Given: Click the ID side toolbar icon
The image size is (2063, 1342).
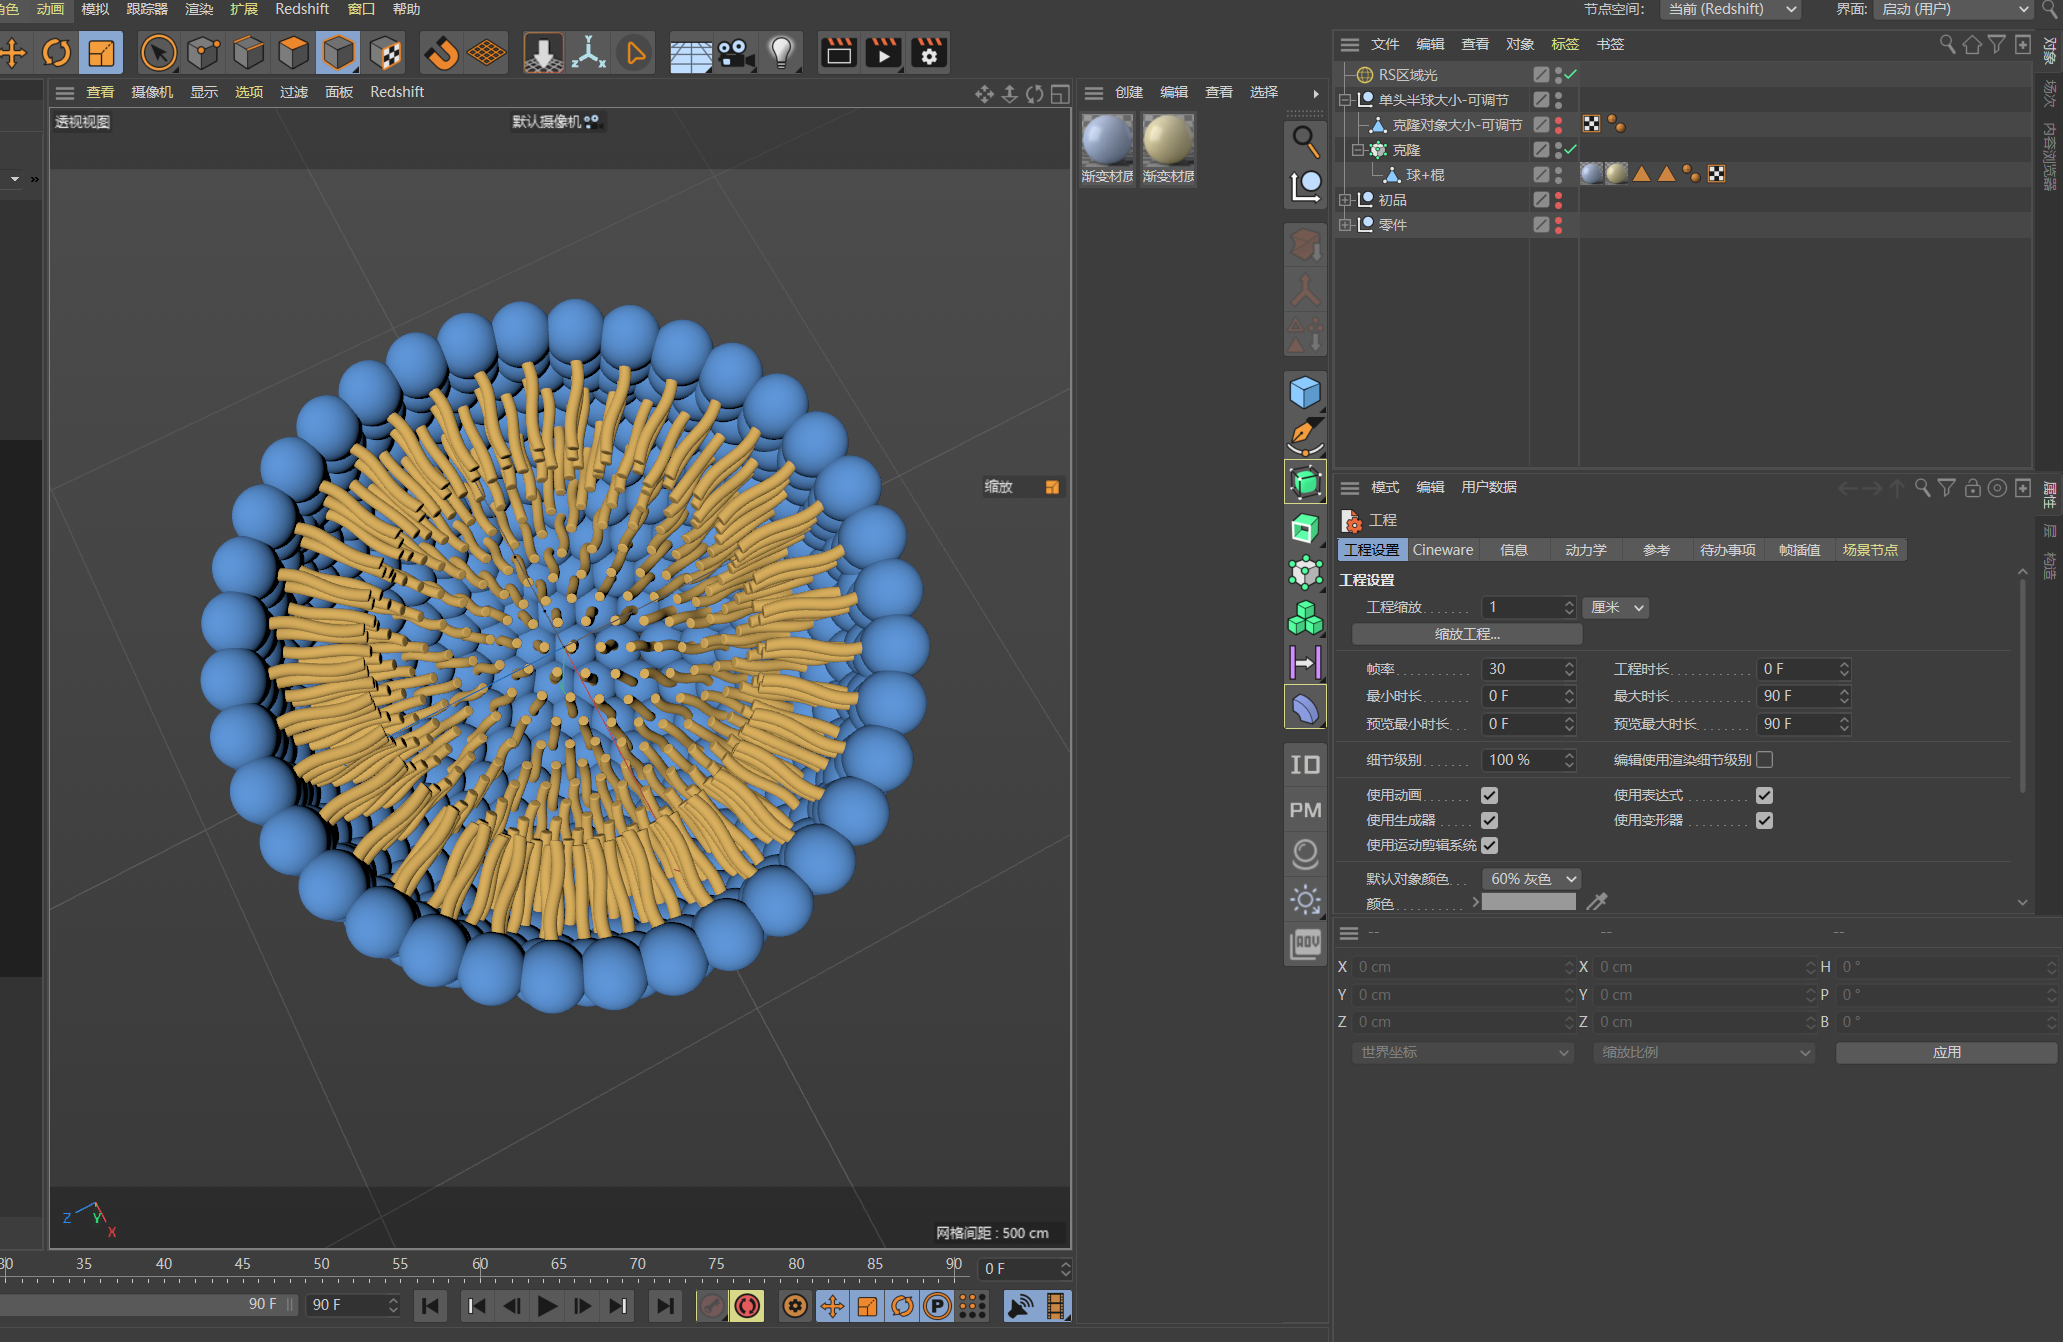Looking at the screenshot, I should pyautogui.click(x=1305, y=765).
